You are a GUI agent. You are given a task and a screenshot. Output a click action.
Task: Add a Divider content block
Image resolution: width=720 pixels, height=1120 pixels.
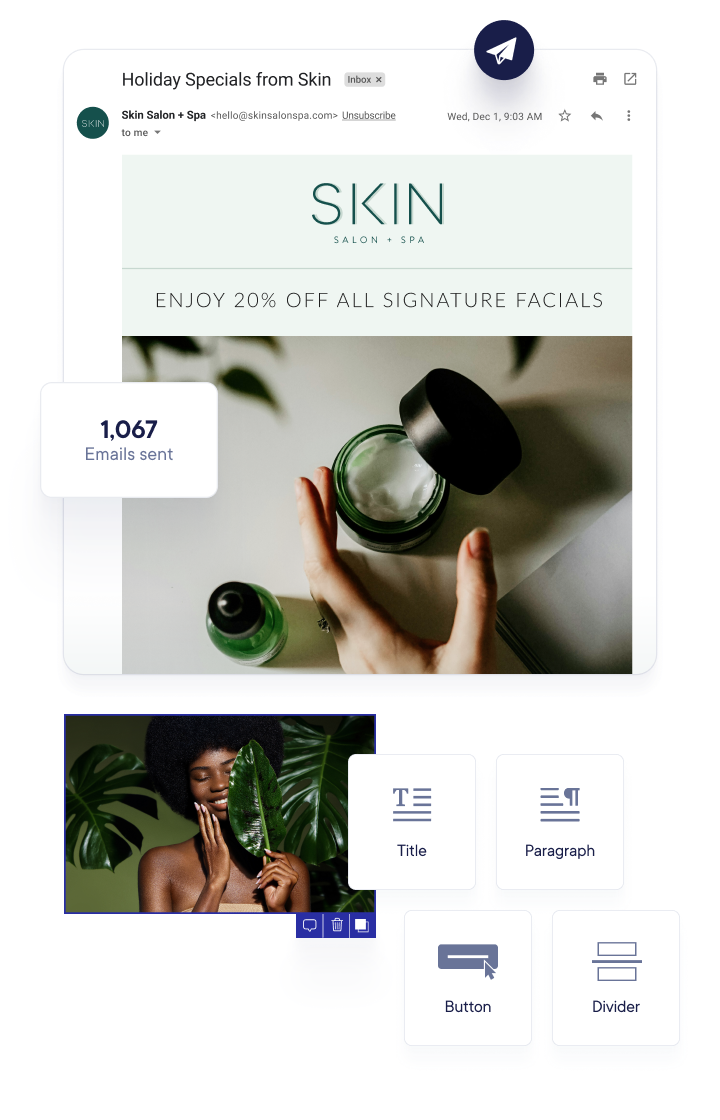pos(616,977)
